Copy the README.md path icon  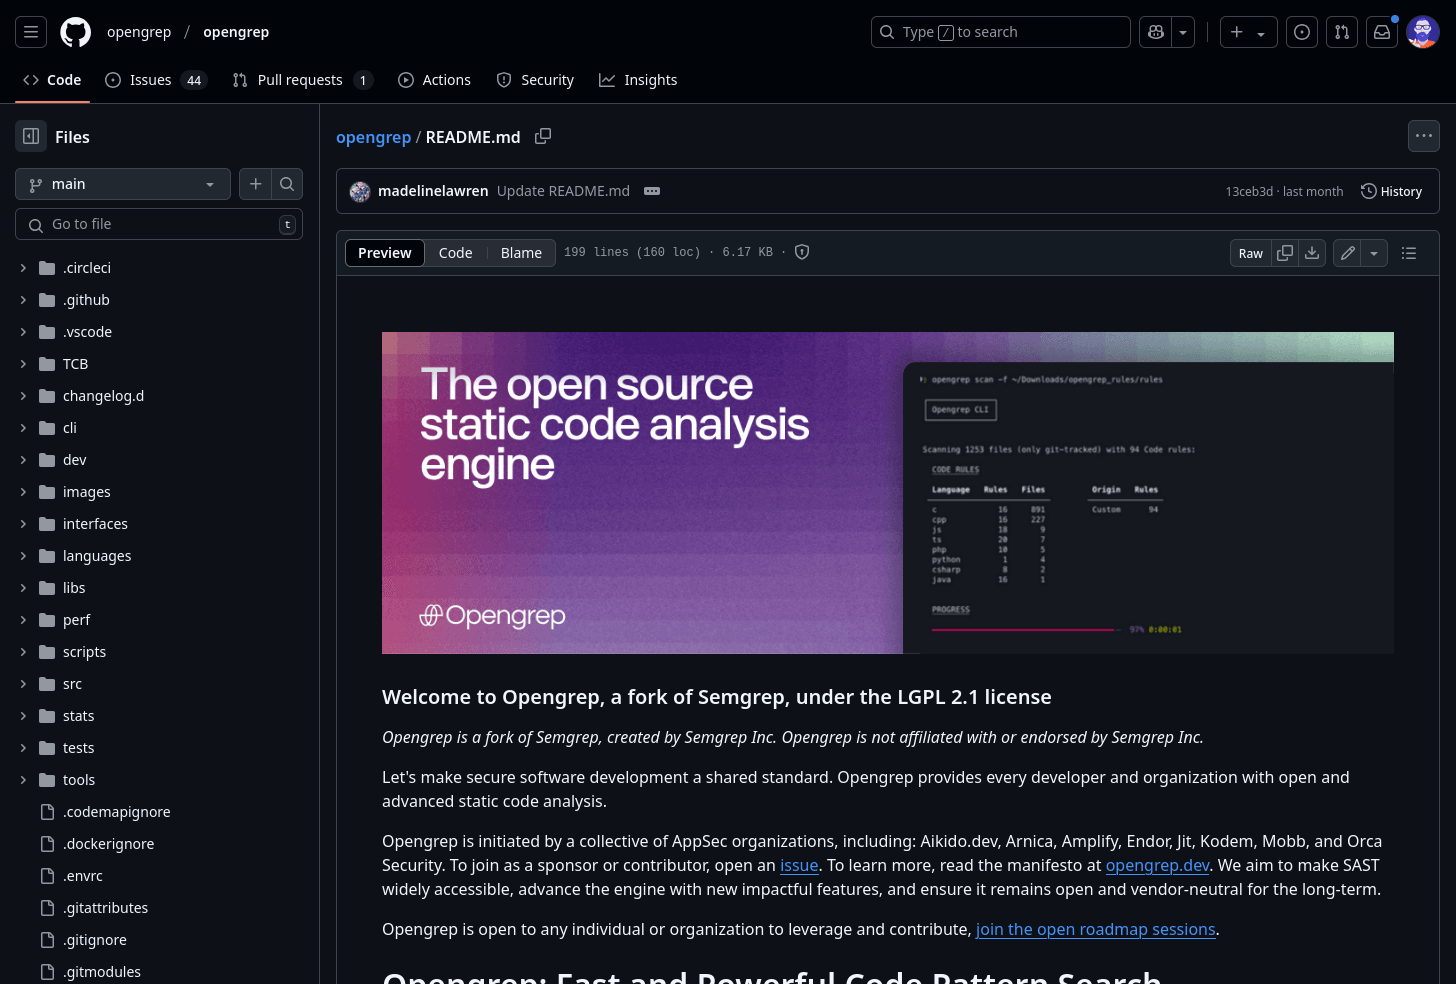(x=543, y=136)
